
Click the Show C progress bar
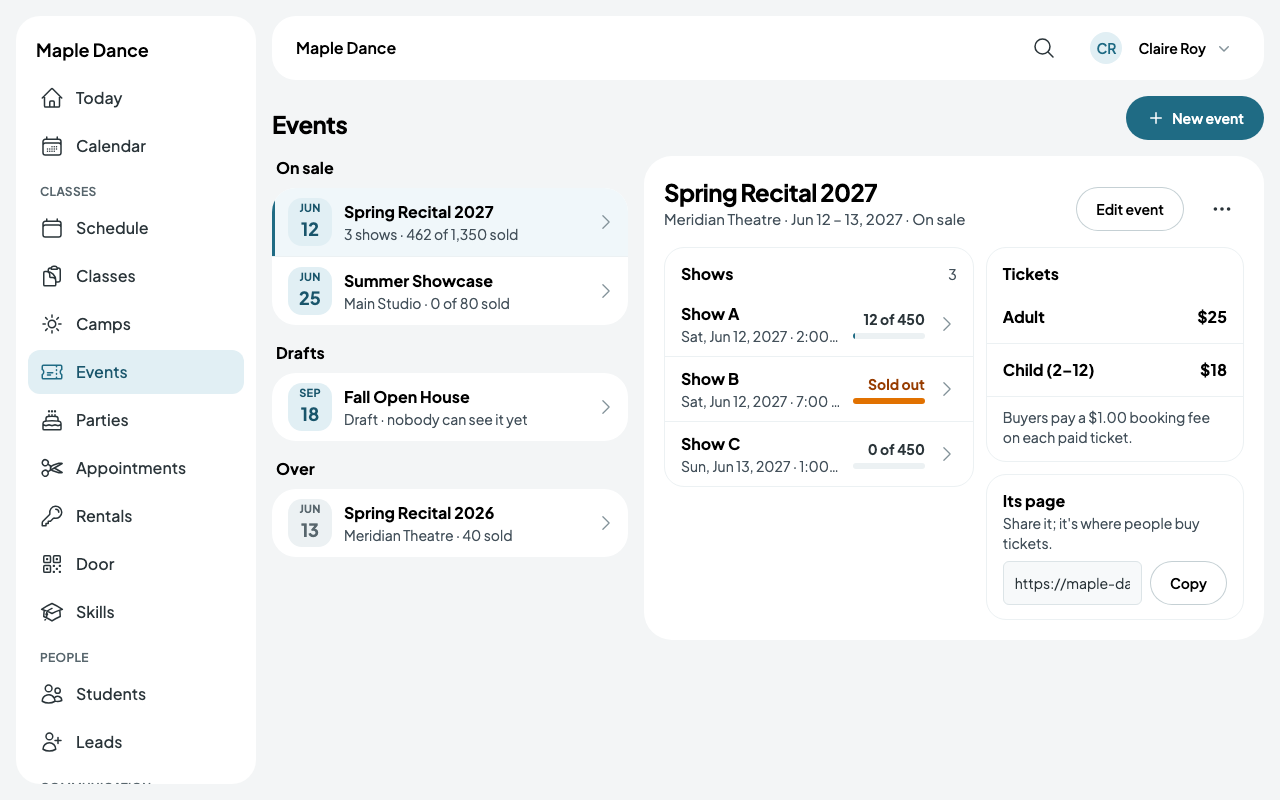click(889, 466)
